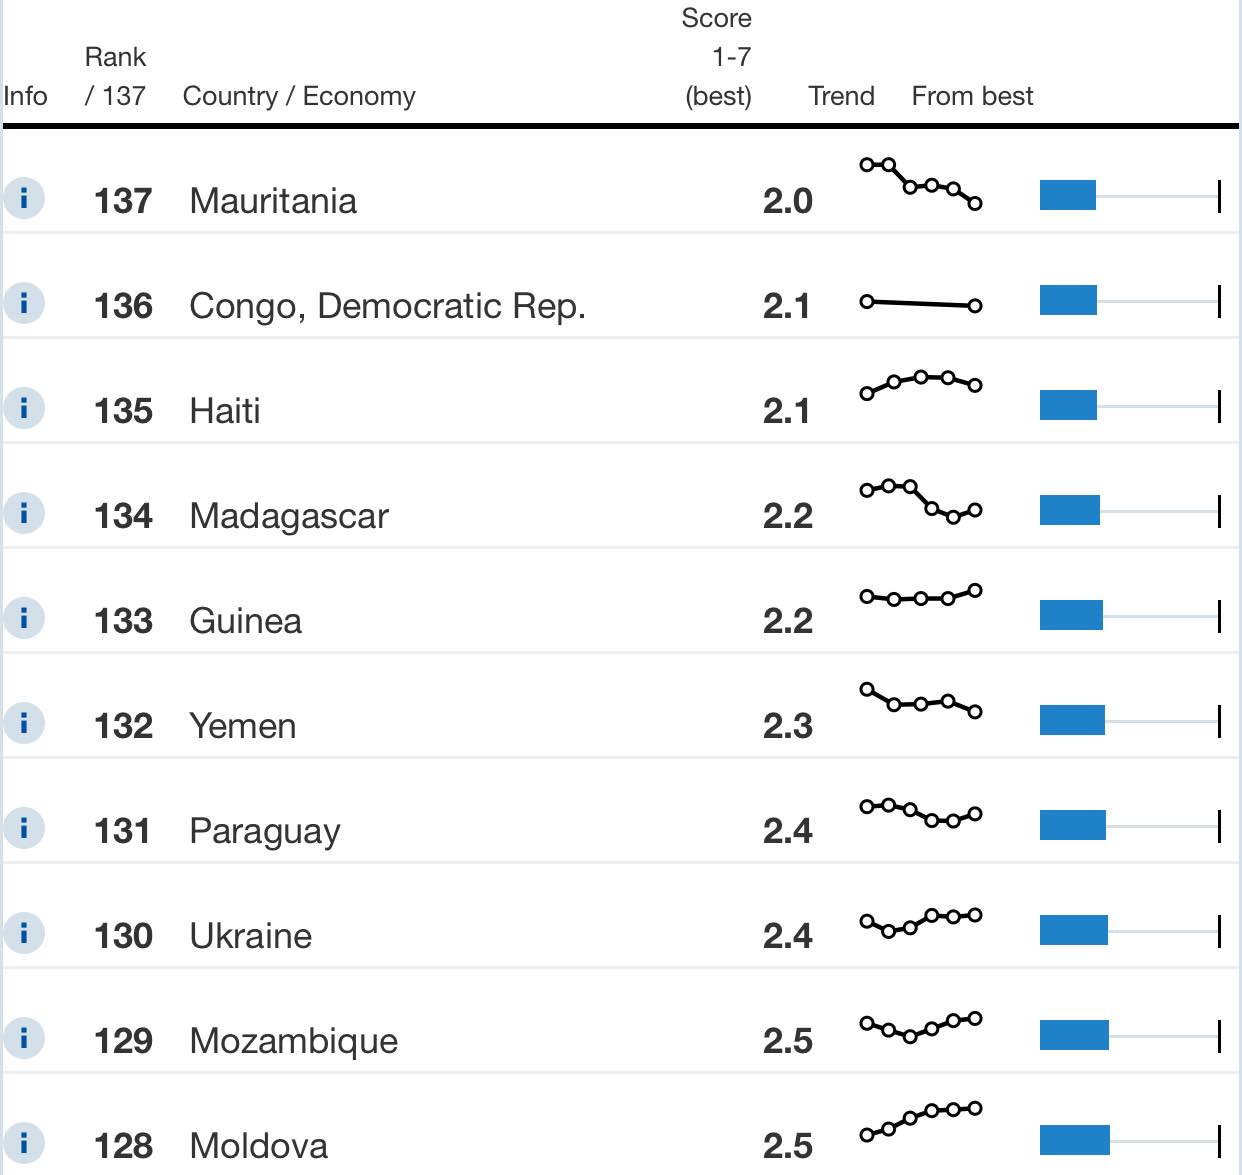Click Yemen's info icon
The width and height of the screenshot is (1242, 1175).
24,723
